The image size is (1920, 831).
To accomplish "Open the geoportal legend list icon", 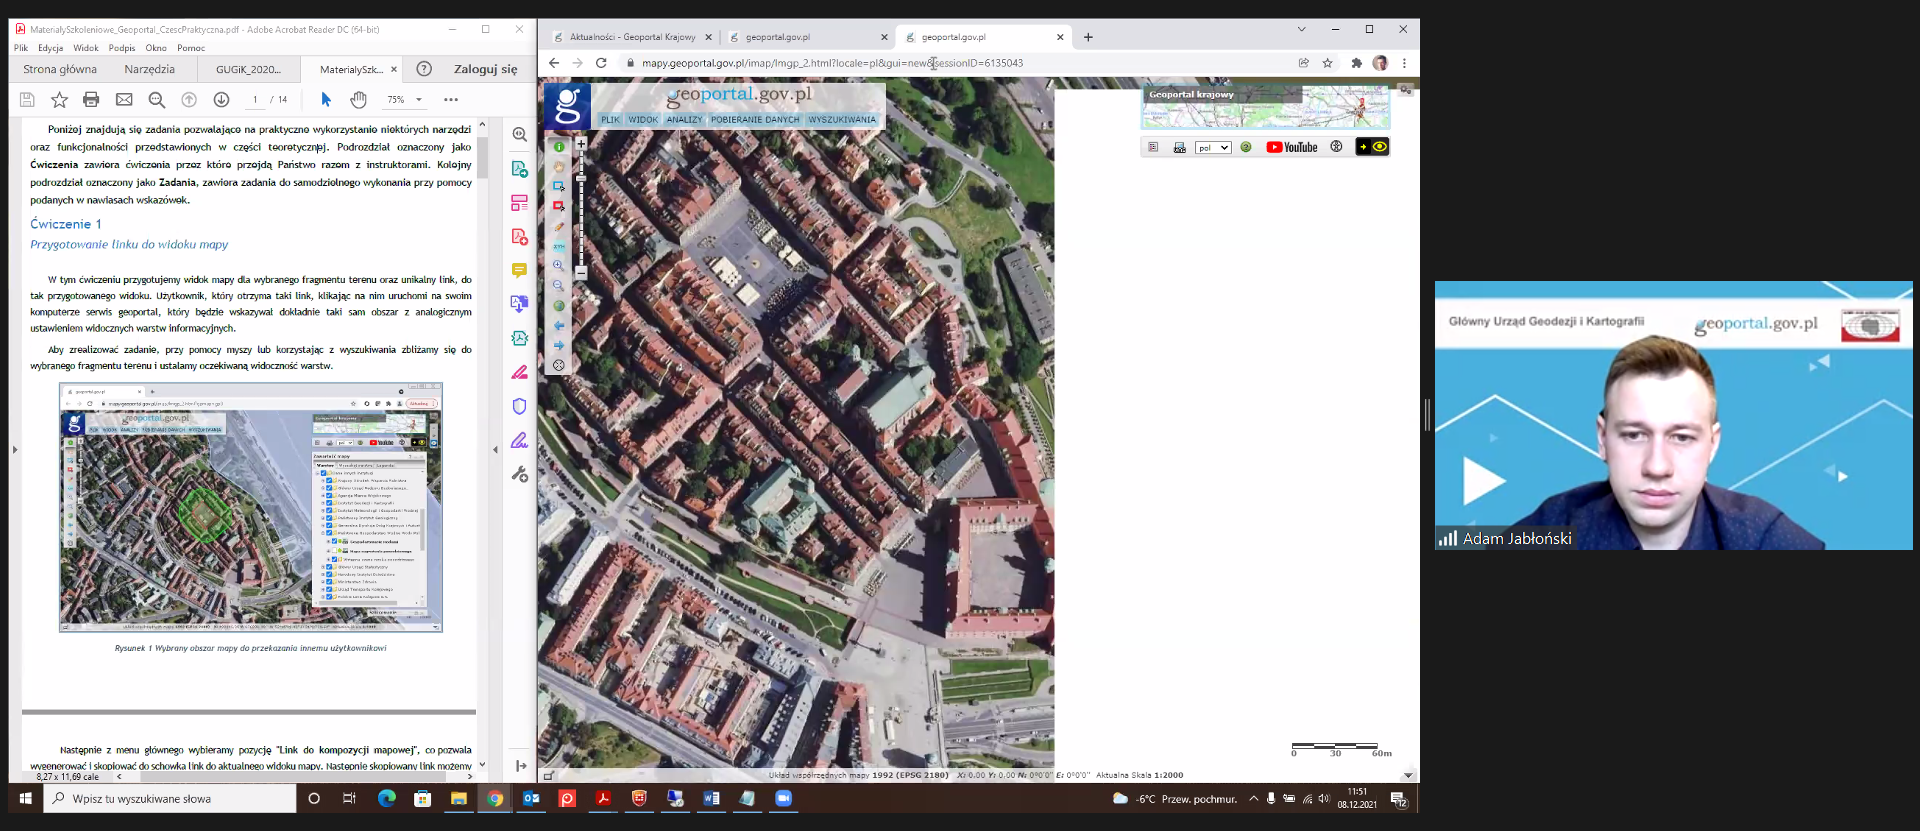I will (x=1153, y=147).
